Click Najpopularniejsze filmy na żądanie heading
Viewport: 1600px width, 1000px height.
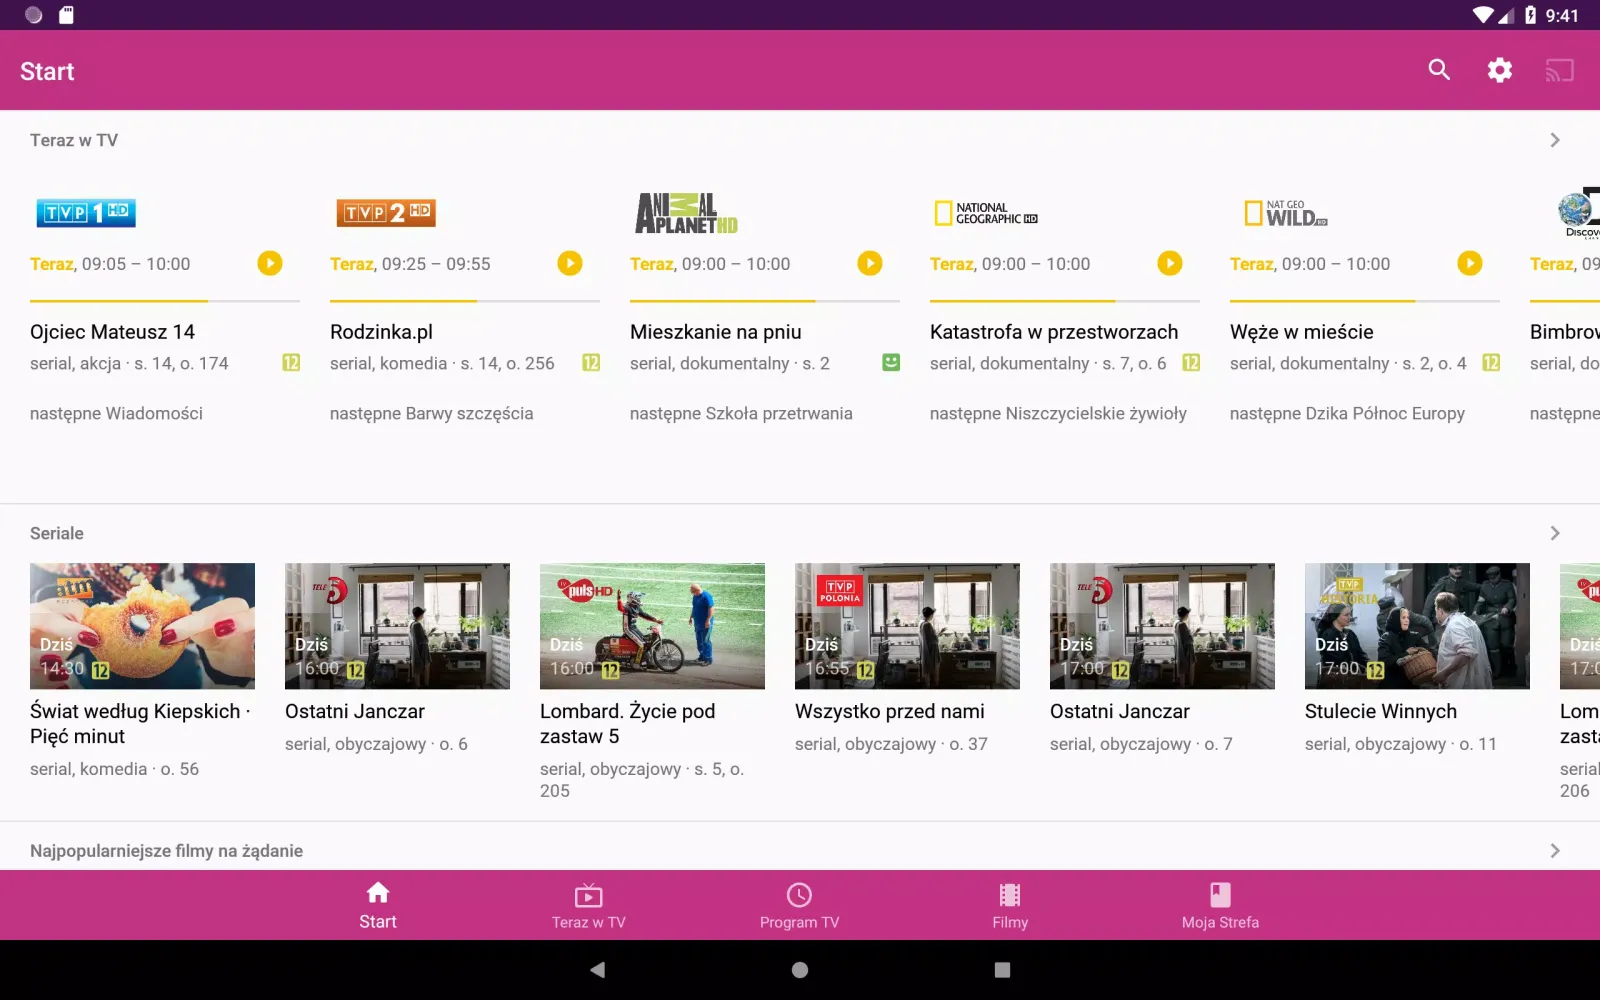(x=166, y=851)
